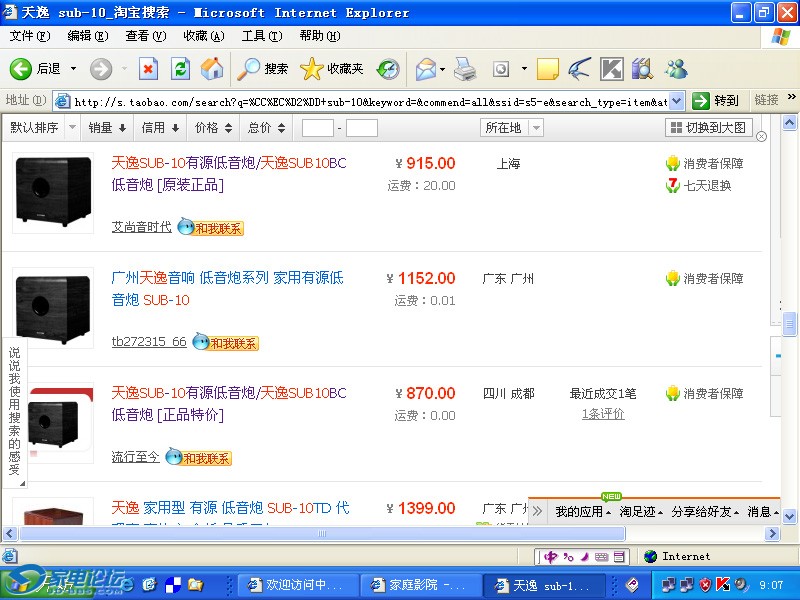The image size is (800, 600).
Task: Open the 收藏(A) menu
Action: [204, 36]
